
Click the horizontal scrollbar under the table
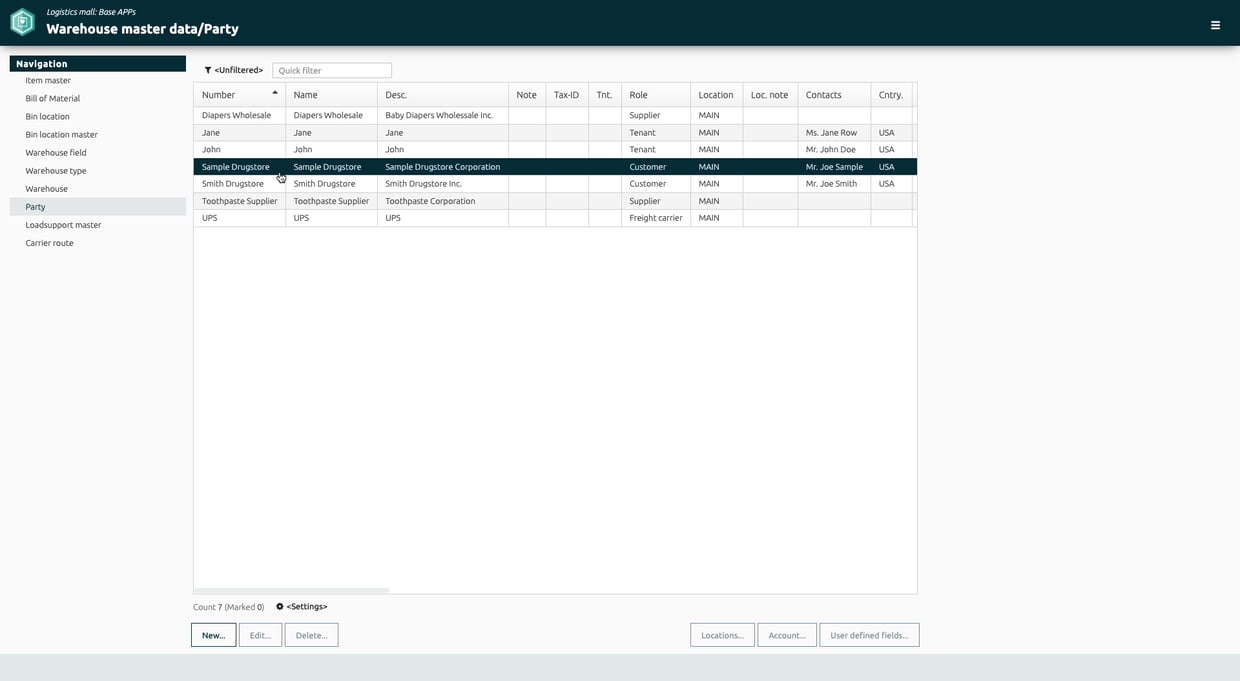291,591
